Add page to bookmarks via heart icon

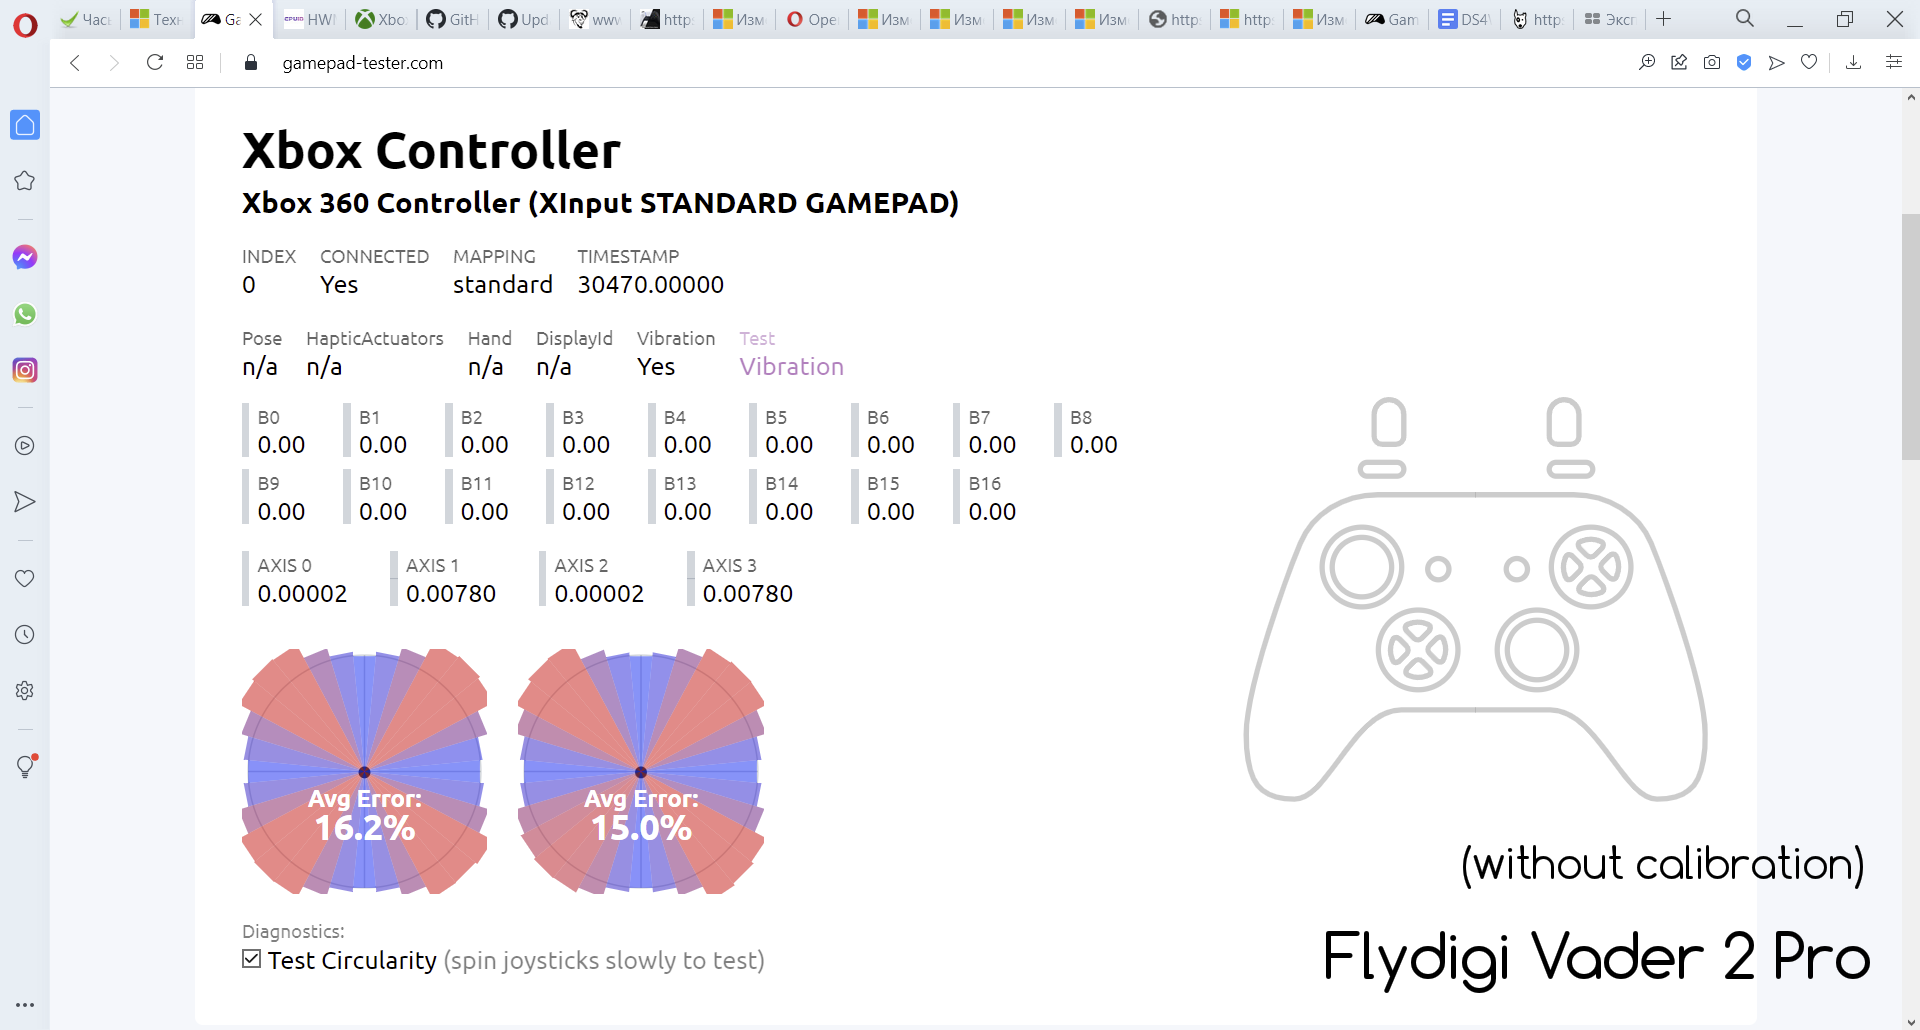pyautogui.click(x=1809, y=63)
